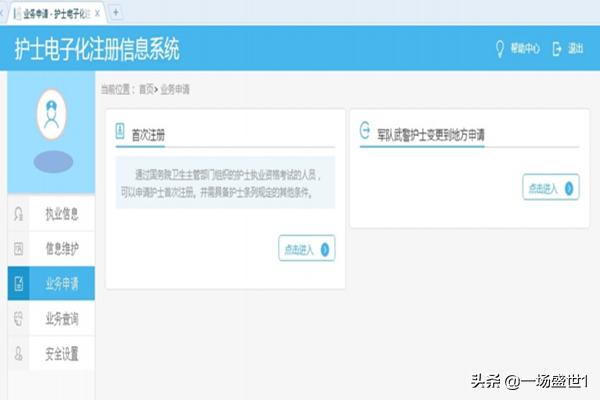
Task: Open the 执业信息 sidebar menu label
Action: tap(61, 214)
